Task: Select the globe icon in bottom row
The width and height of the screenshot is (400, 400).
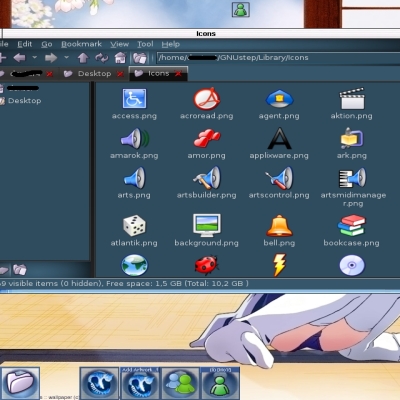Action: click(x=134, y=265)
